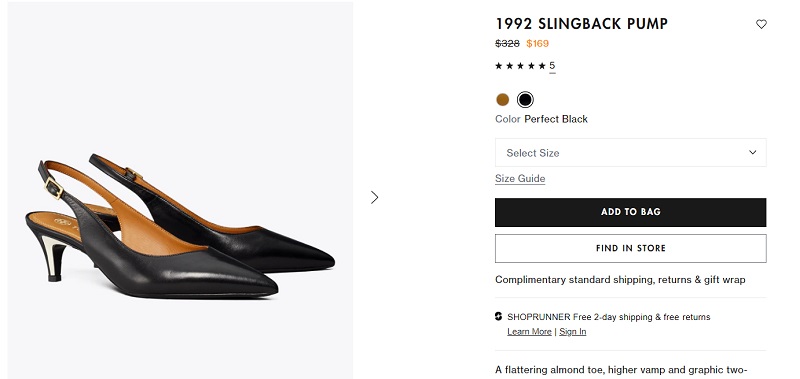The width and height of the screenshot is (800, 379).
Task: Click the complimentary standard shipping text
Action: (620, 280)
